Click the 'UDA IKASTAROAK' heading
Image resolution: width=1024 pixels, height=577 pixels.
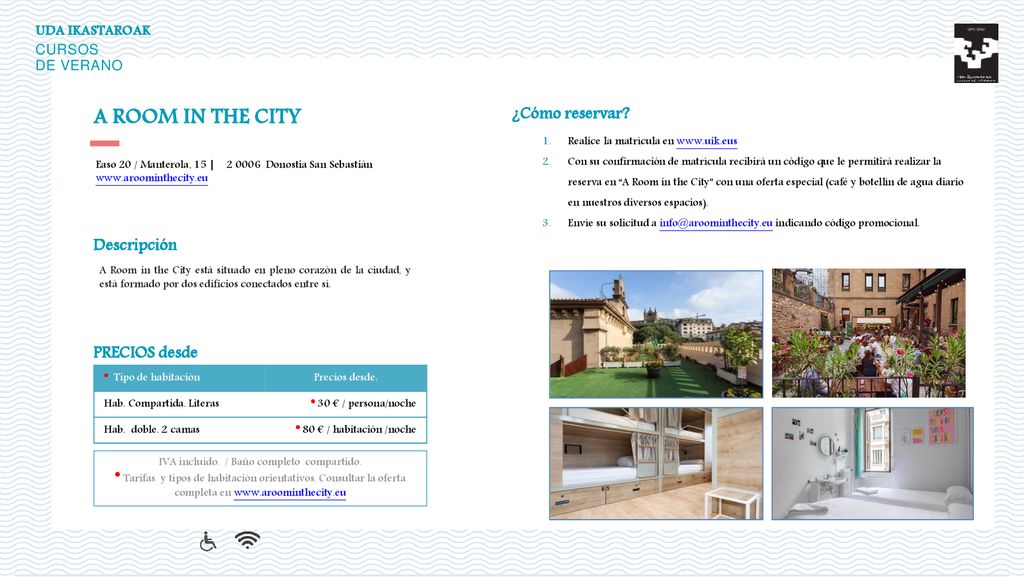click(93, 31)
